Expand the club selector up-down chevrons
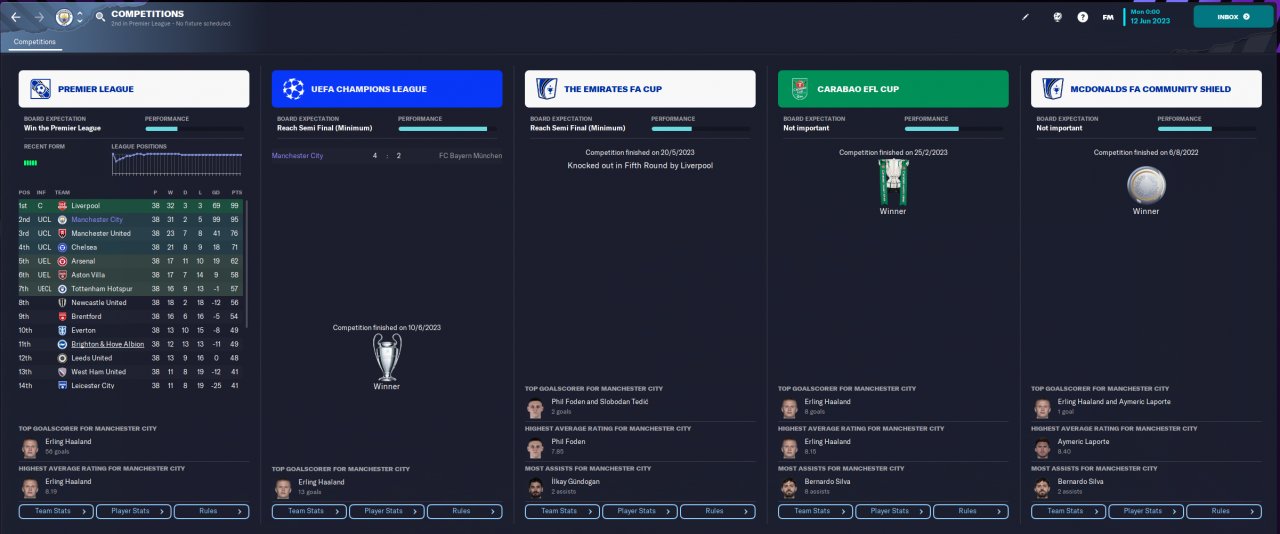Screen dimensions: 1280x534 pyautogui.click(x=80, y=17)
